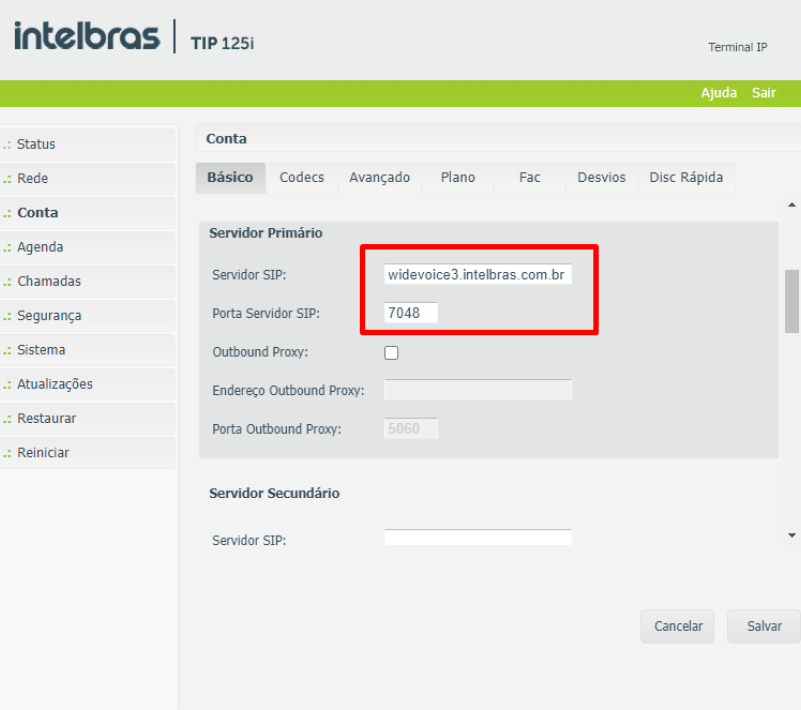801x710 pixels.
Task: Select Reiniciar in the sidebar
Action: click(x=88, y=452)
